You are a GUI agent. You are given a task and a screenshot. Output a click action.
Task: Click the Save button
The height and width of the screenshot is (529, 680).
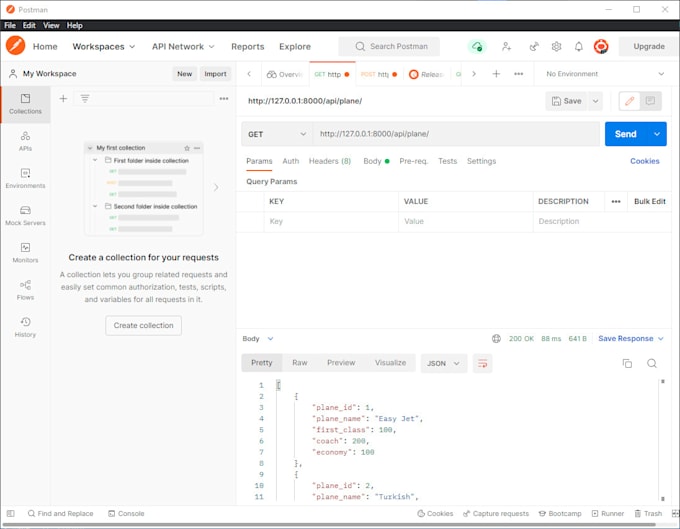point(566,101)
